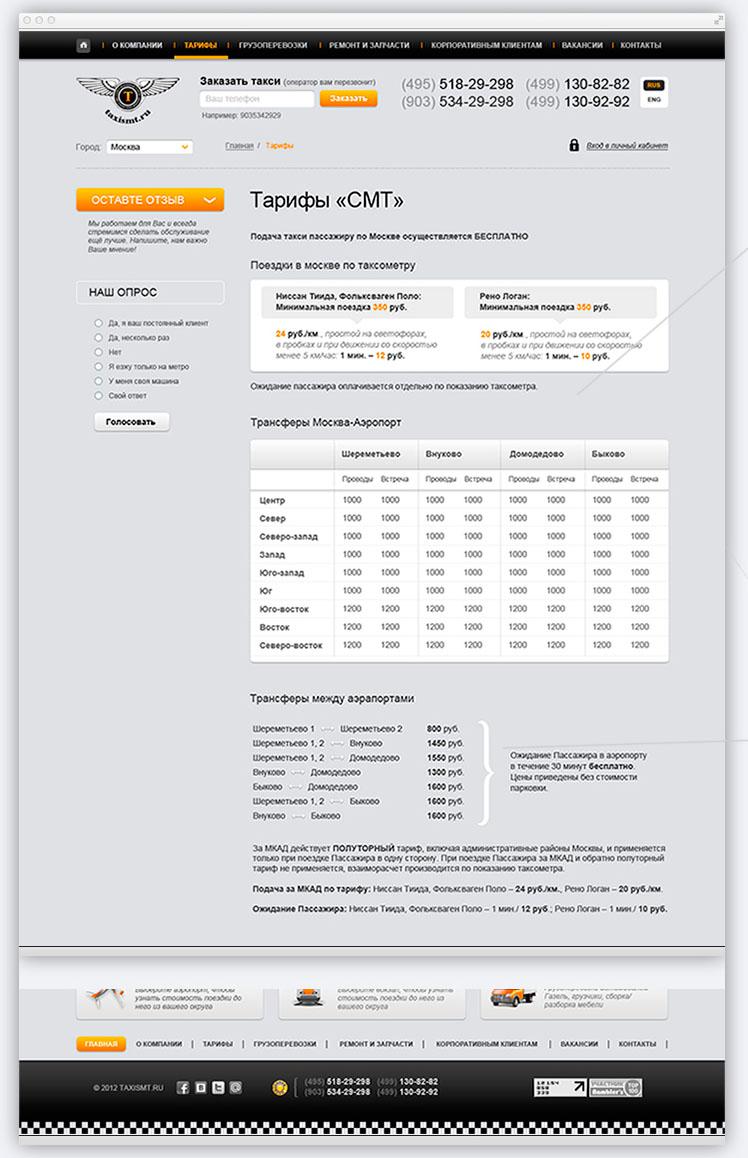Click the 'Шереметьево' table column header
The width and height of the screenshot is (748, 1158).
371,454
